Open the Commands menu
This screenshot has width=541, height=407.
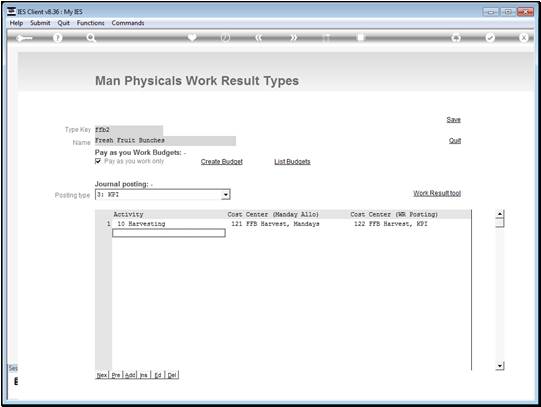128,23
